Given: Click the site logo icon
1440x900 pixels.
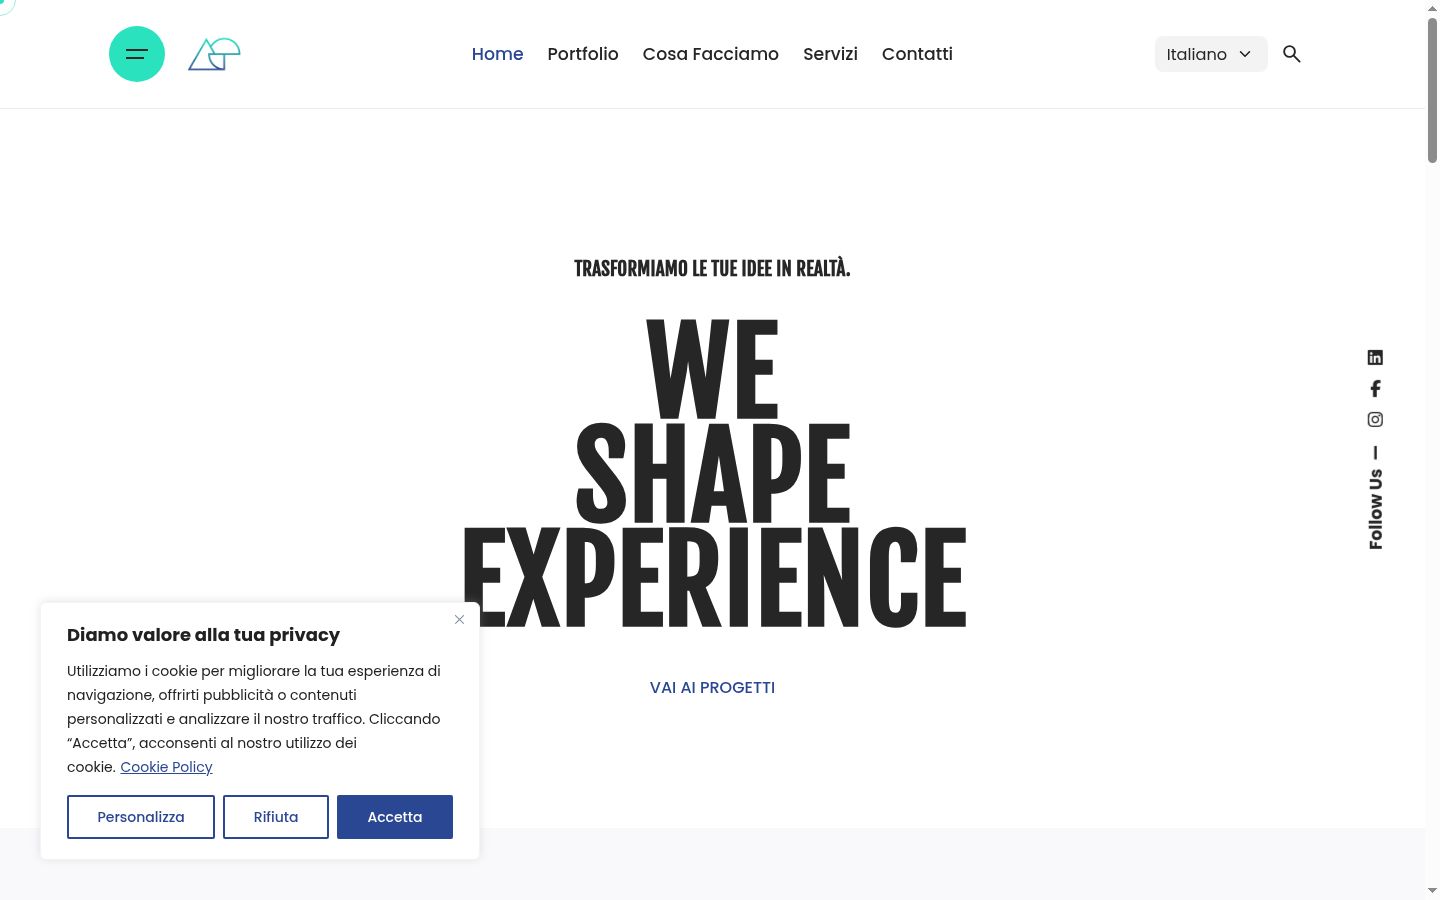Looking at the screenshot, I should coord(214,54).
